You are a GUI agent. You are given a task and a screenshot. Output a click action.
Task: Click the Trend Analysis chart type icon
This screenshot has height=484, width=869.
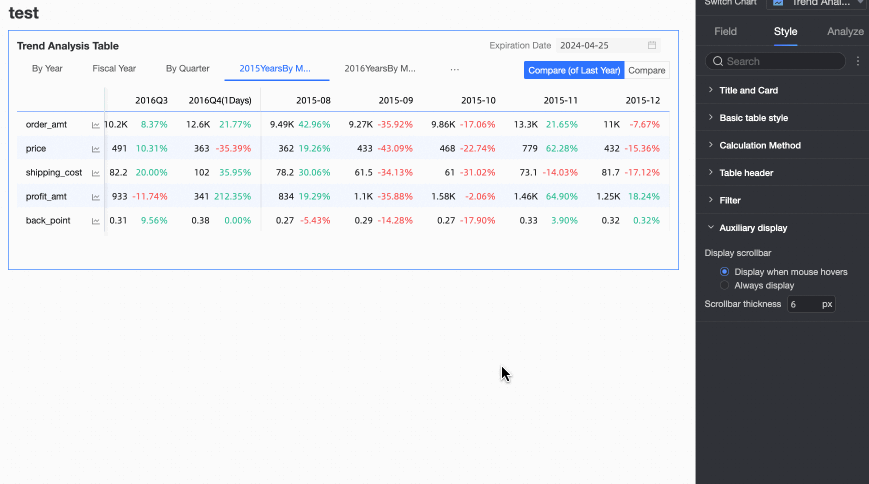(778, 3)
